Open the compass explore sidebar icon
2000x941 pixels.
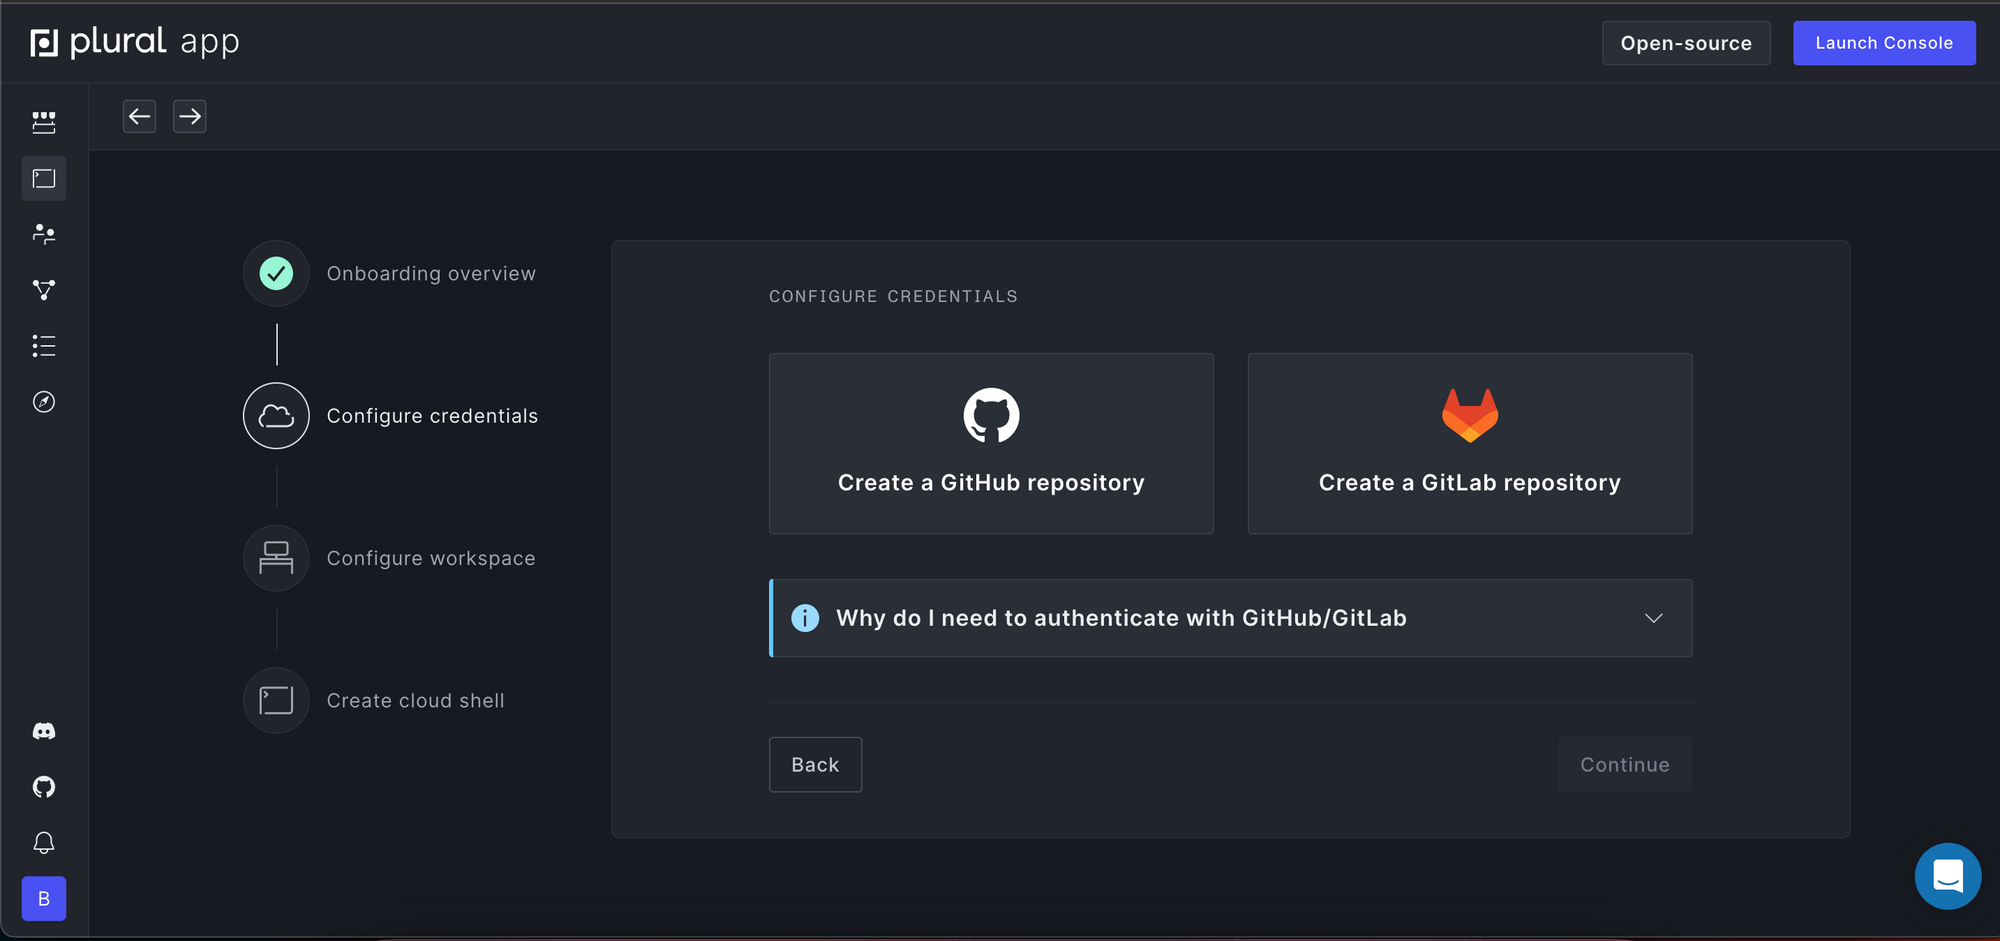click(44, 402)
